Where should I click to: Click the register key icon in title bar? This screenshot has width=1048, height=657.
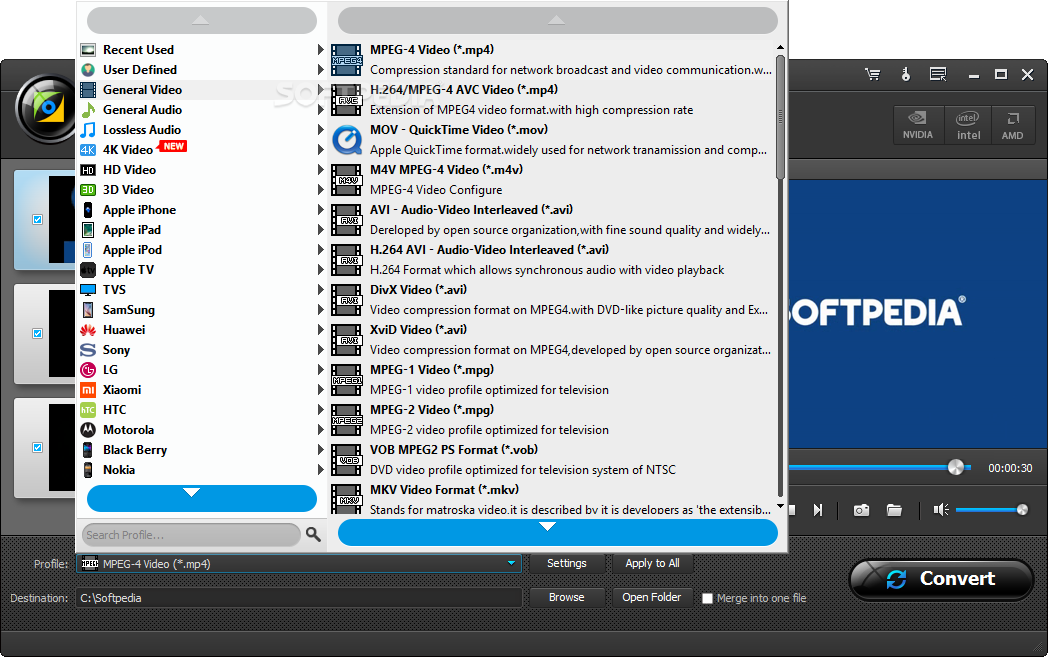pyautogui.click(x=906, y=74)
